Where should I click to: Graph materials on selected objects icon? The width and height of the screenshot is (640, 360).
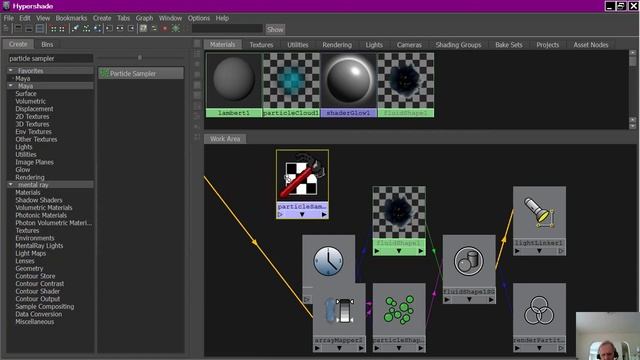click(97, 29)
